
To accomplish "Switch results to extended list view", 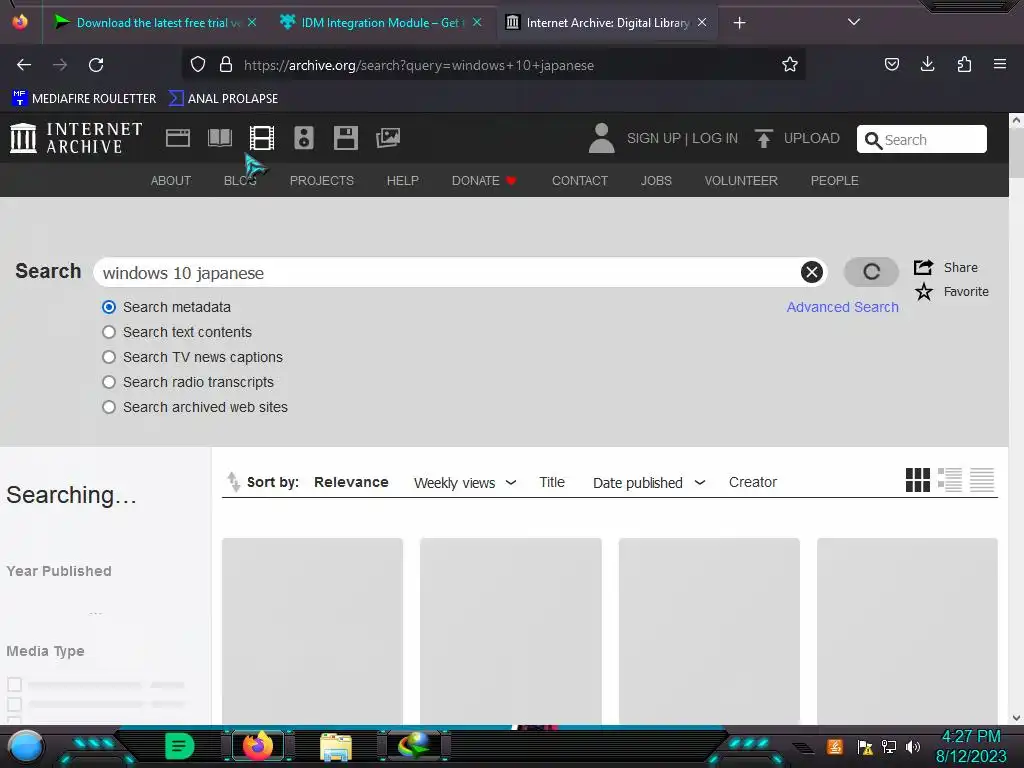I will 950,480.
